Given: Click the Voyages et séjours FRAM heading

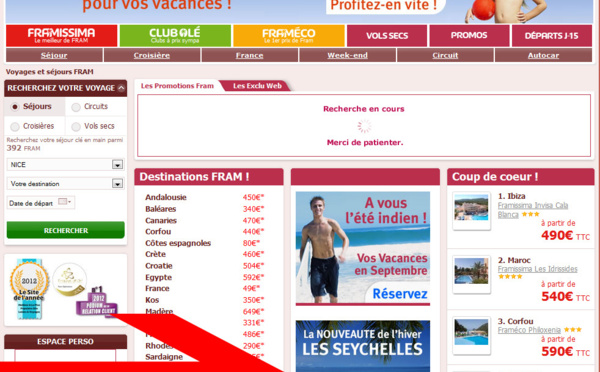Looking at the screenshot, I should [50, 72].
